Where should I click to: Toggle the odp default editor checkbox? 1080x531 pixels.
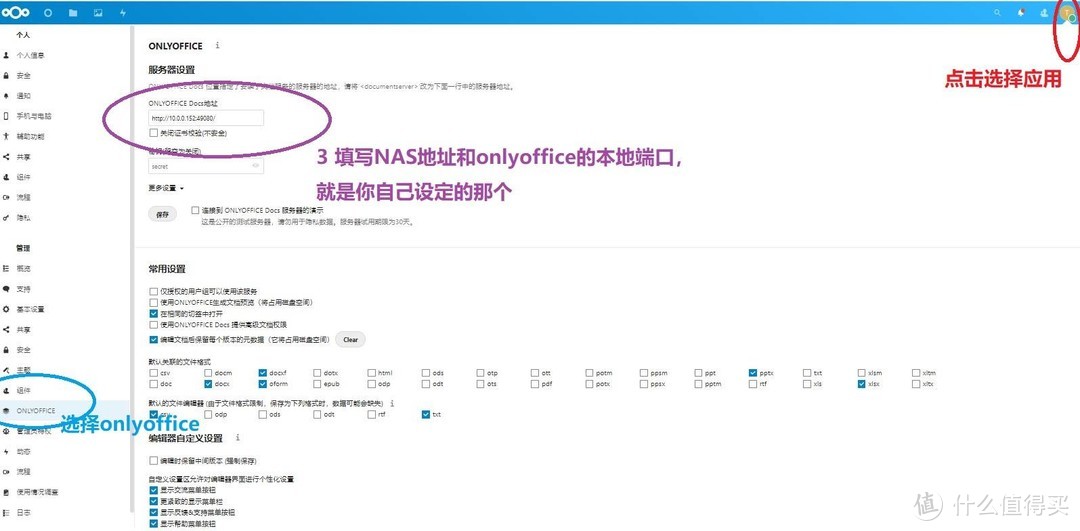click(x=208, y=415)
